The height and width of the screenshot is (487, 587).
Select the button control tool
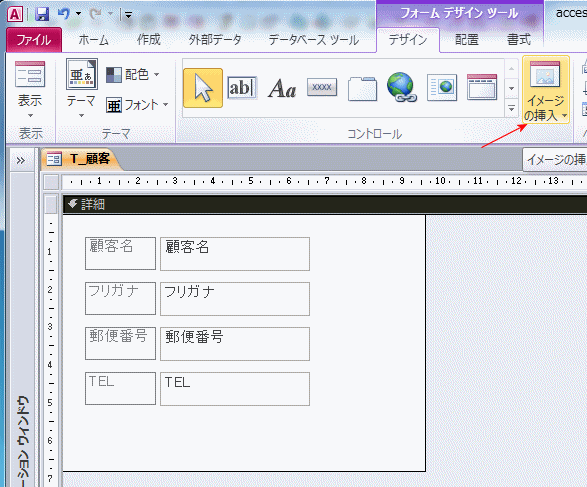[322, 87]
